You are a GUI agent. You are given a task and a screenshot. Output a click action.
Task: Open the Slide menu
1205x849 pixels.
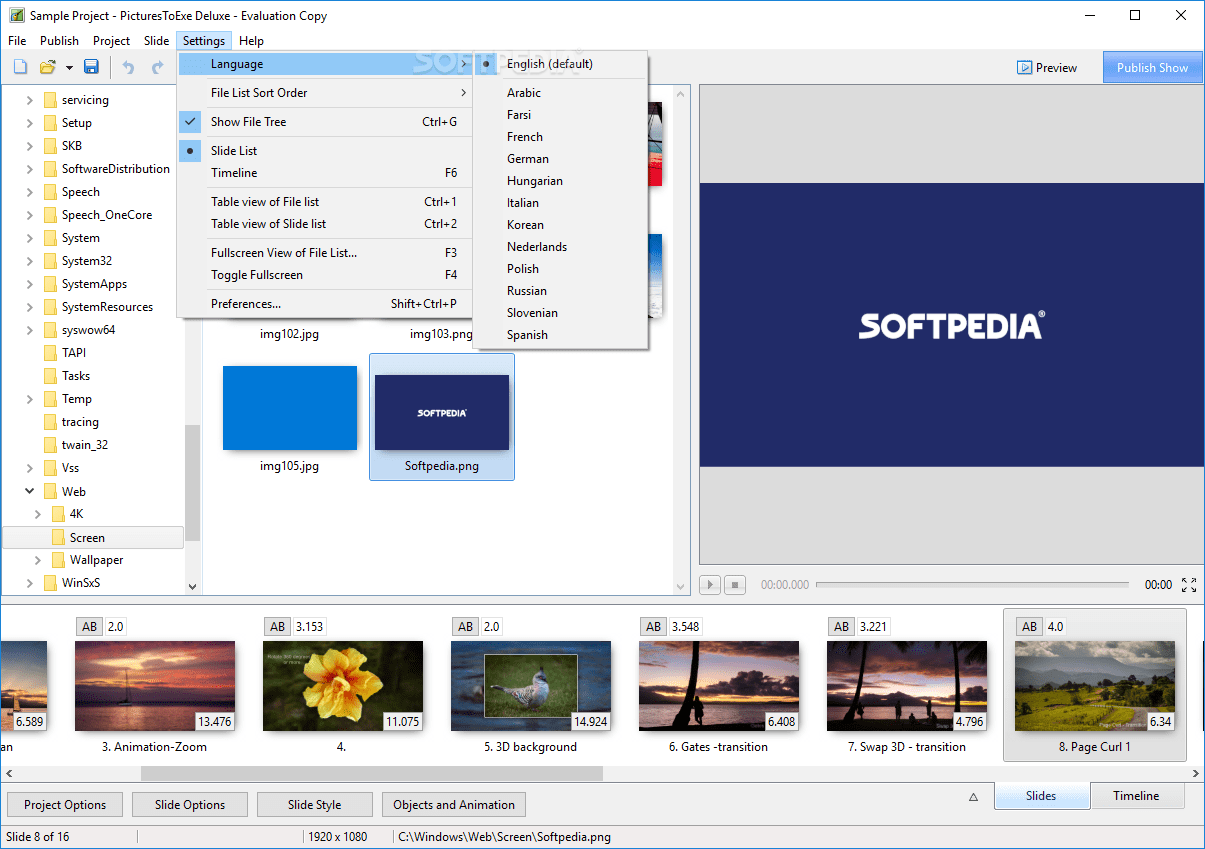[x=156, y=41]
